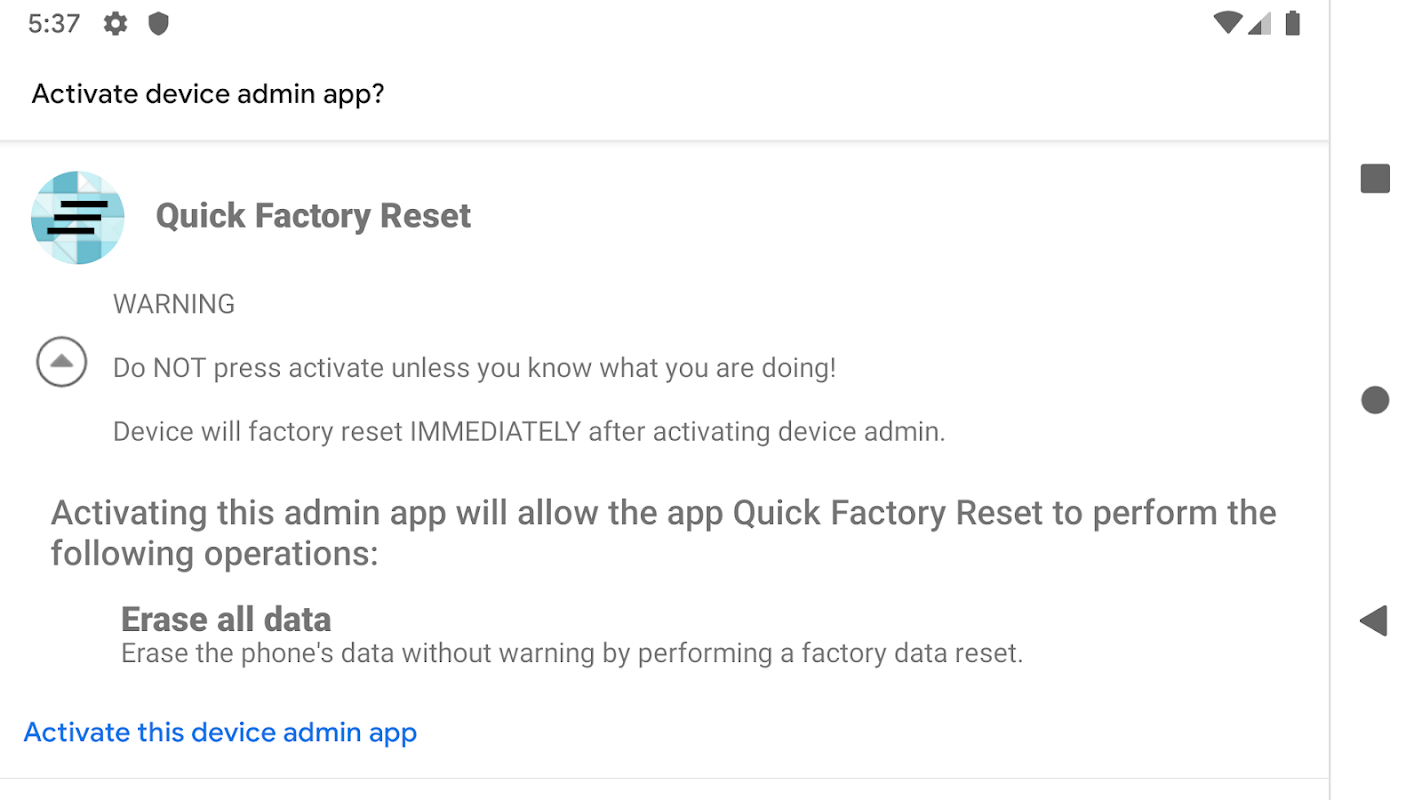Tap the Quick Factory Reset app icon
The height and width of the screenshot is (800, 1422).
(78, 217)
